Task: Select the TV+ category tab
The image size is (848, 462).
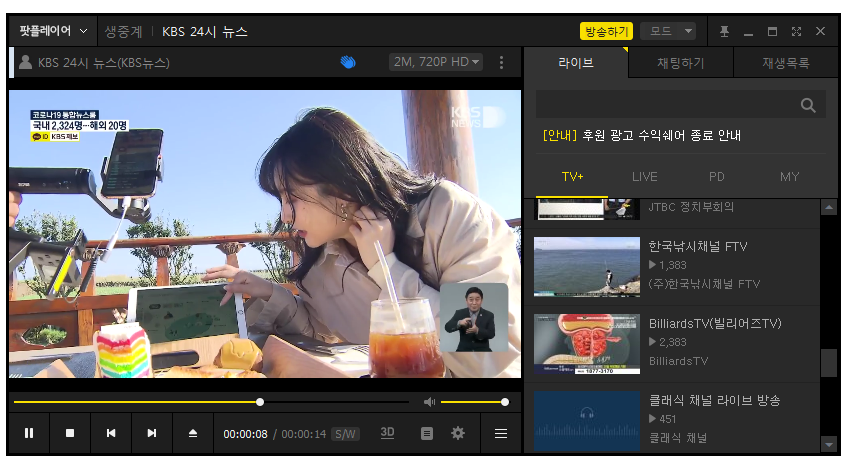Action: (x=572, y=177)
